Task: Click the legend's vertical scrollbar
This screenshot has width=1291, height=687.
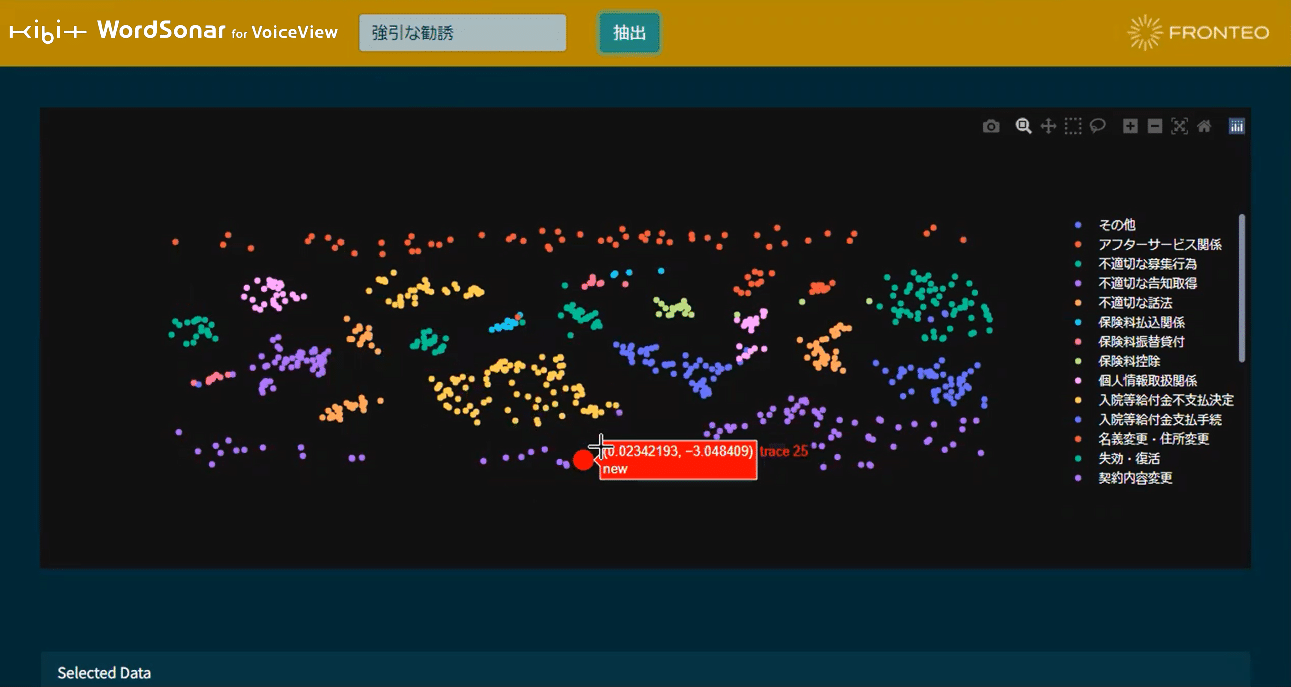Action: [1243, 288]
